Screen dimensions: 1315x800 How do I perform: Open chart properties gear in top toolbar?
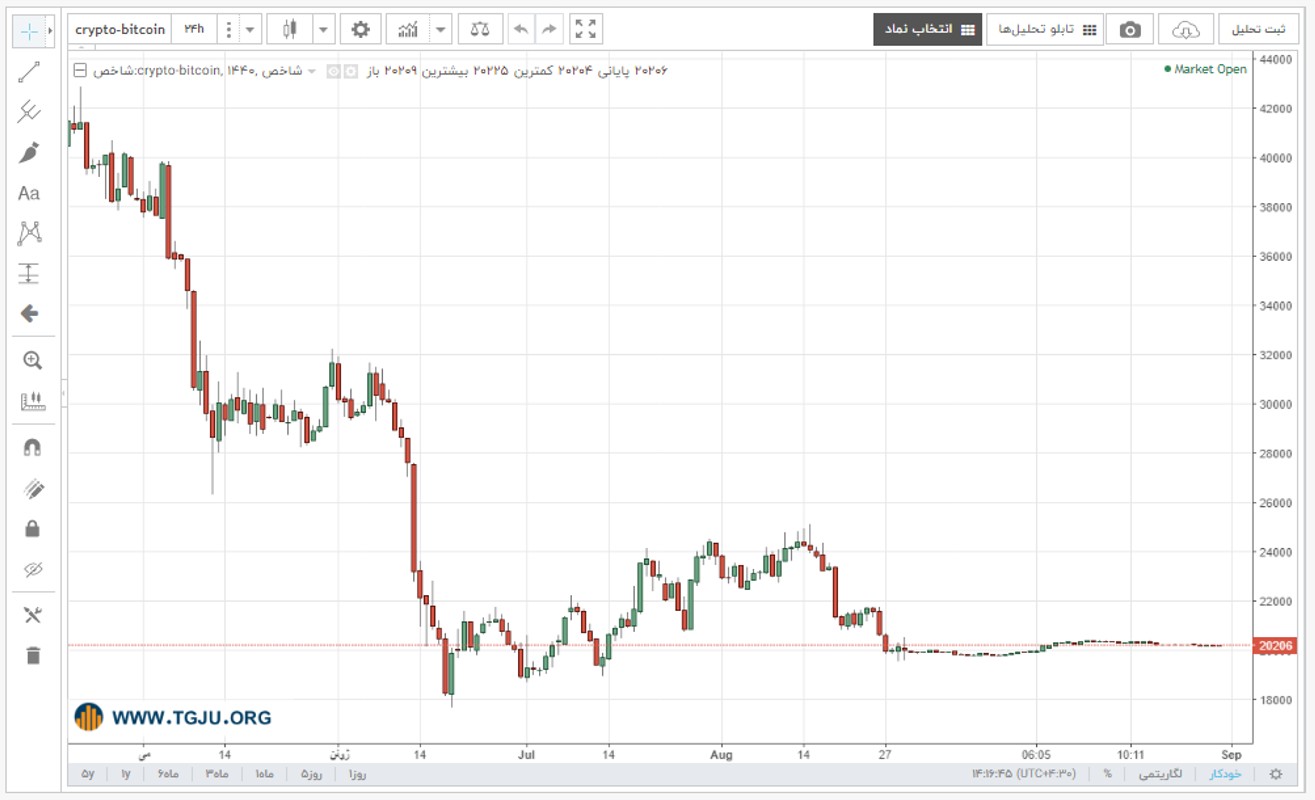(360, 30)
